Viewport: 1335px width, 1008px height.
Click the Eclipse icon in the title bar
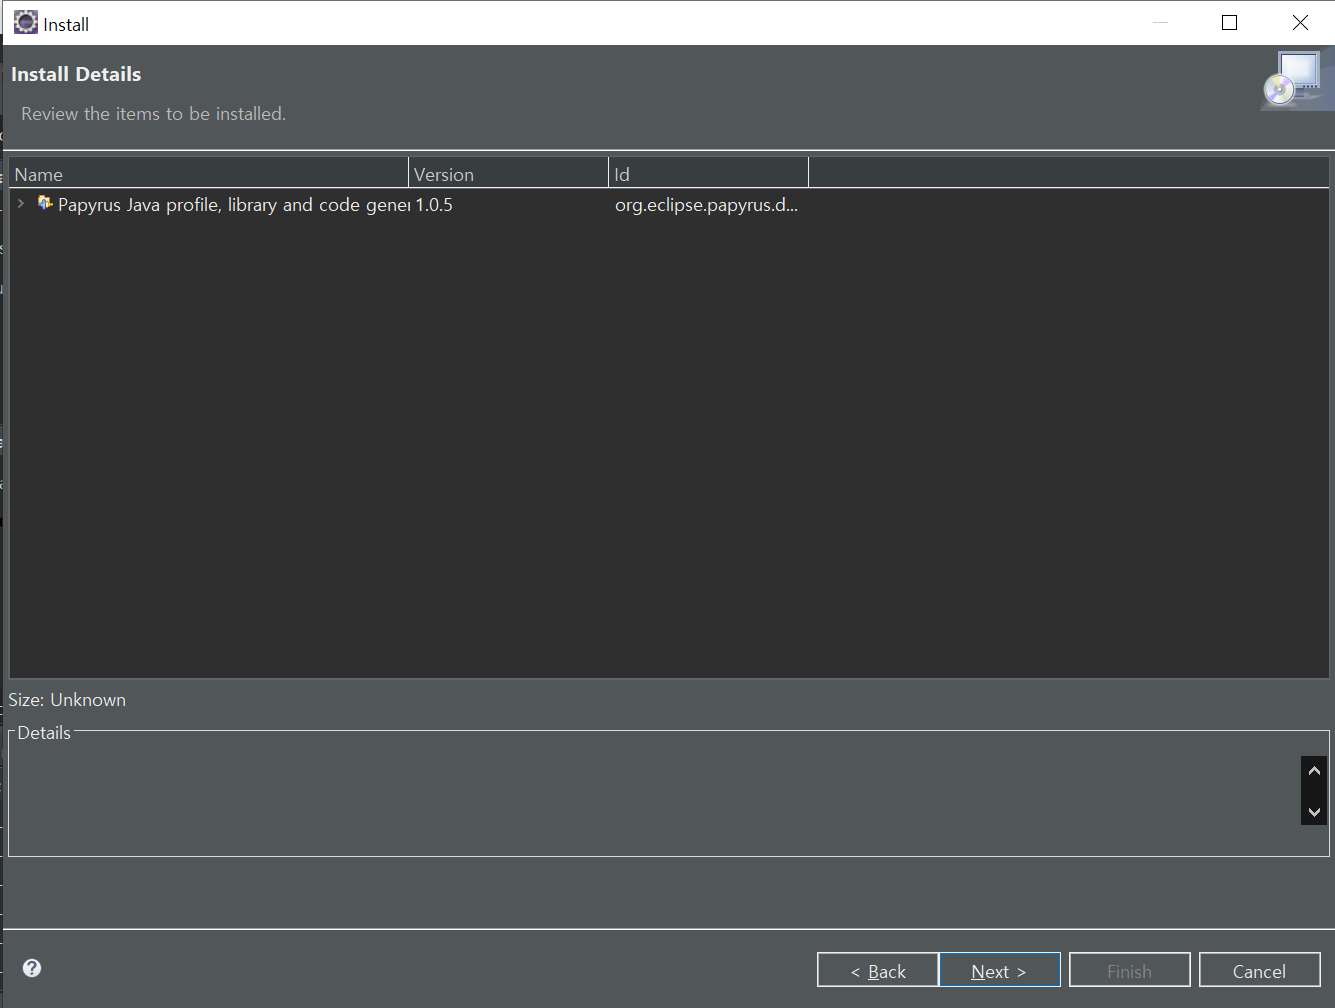pyautogui.click(x=26, y=22)
